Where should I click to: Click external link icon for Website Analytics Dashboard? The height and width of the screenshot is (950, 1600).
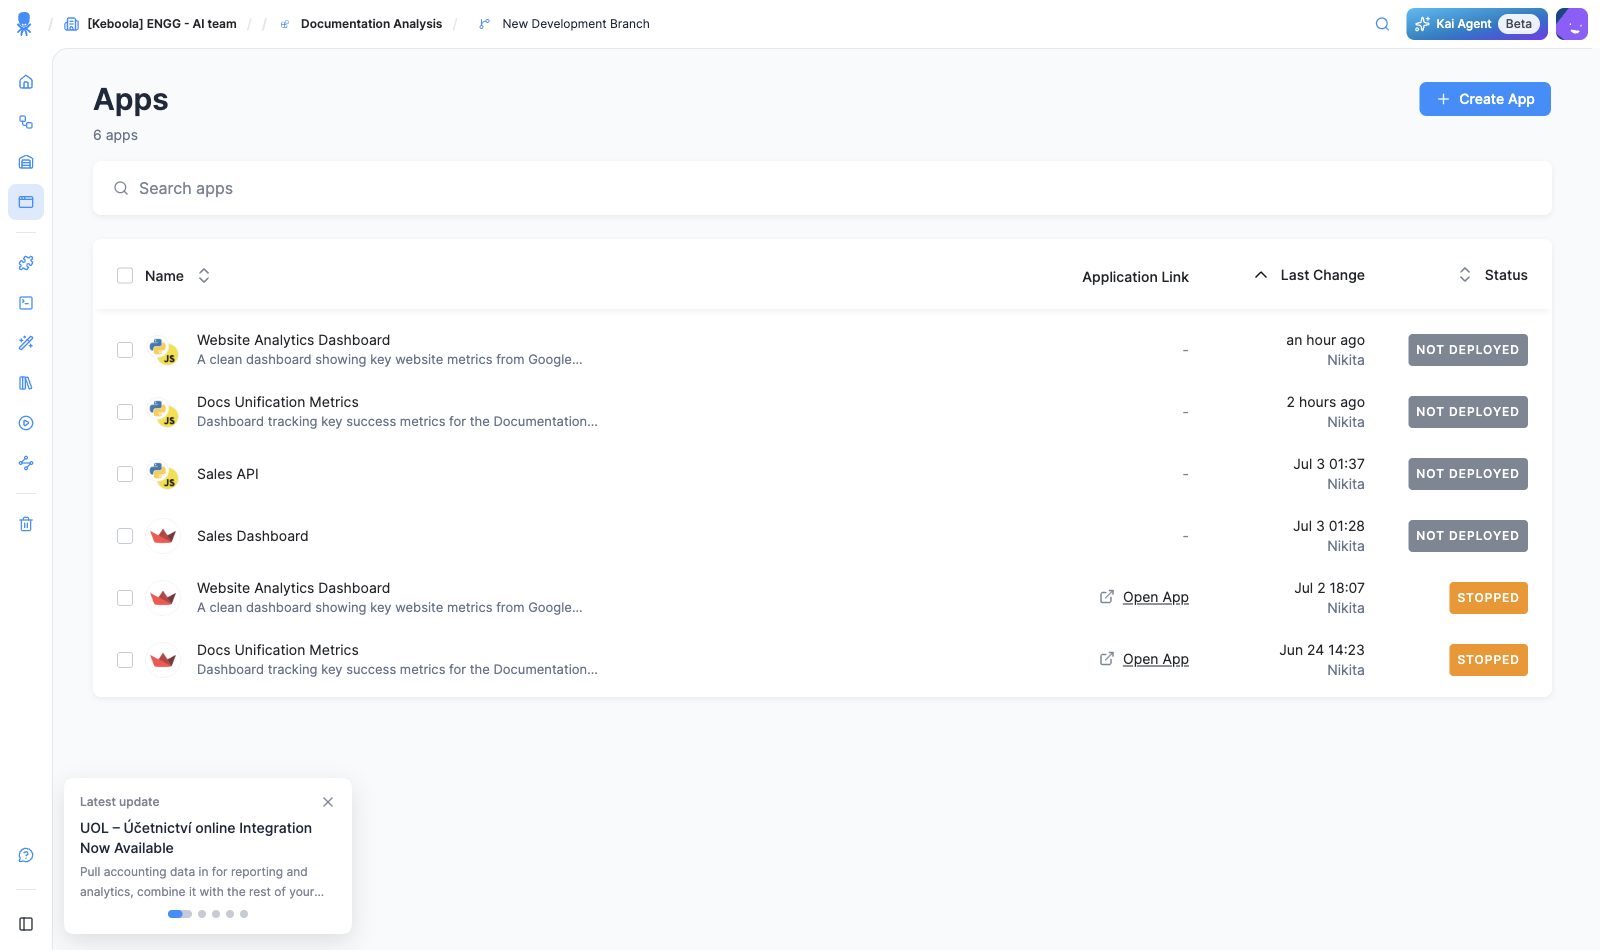coord(1107,597)
